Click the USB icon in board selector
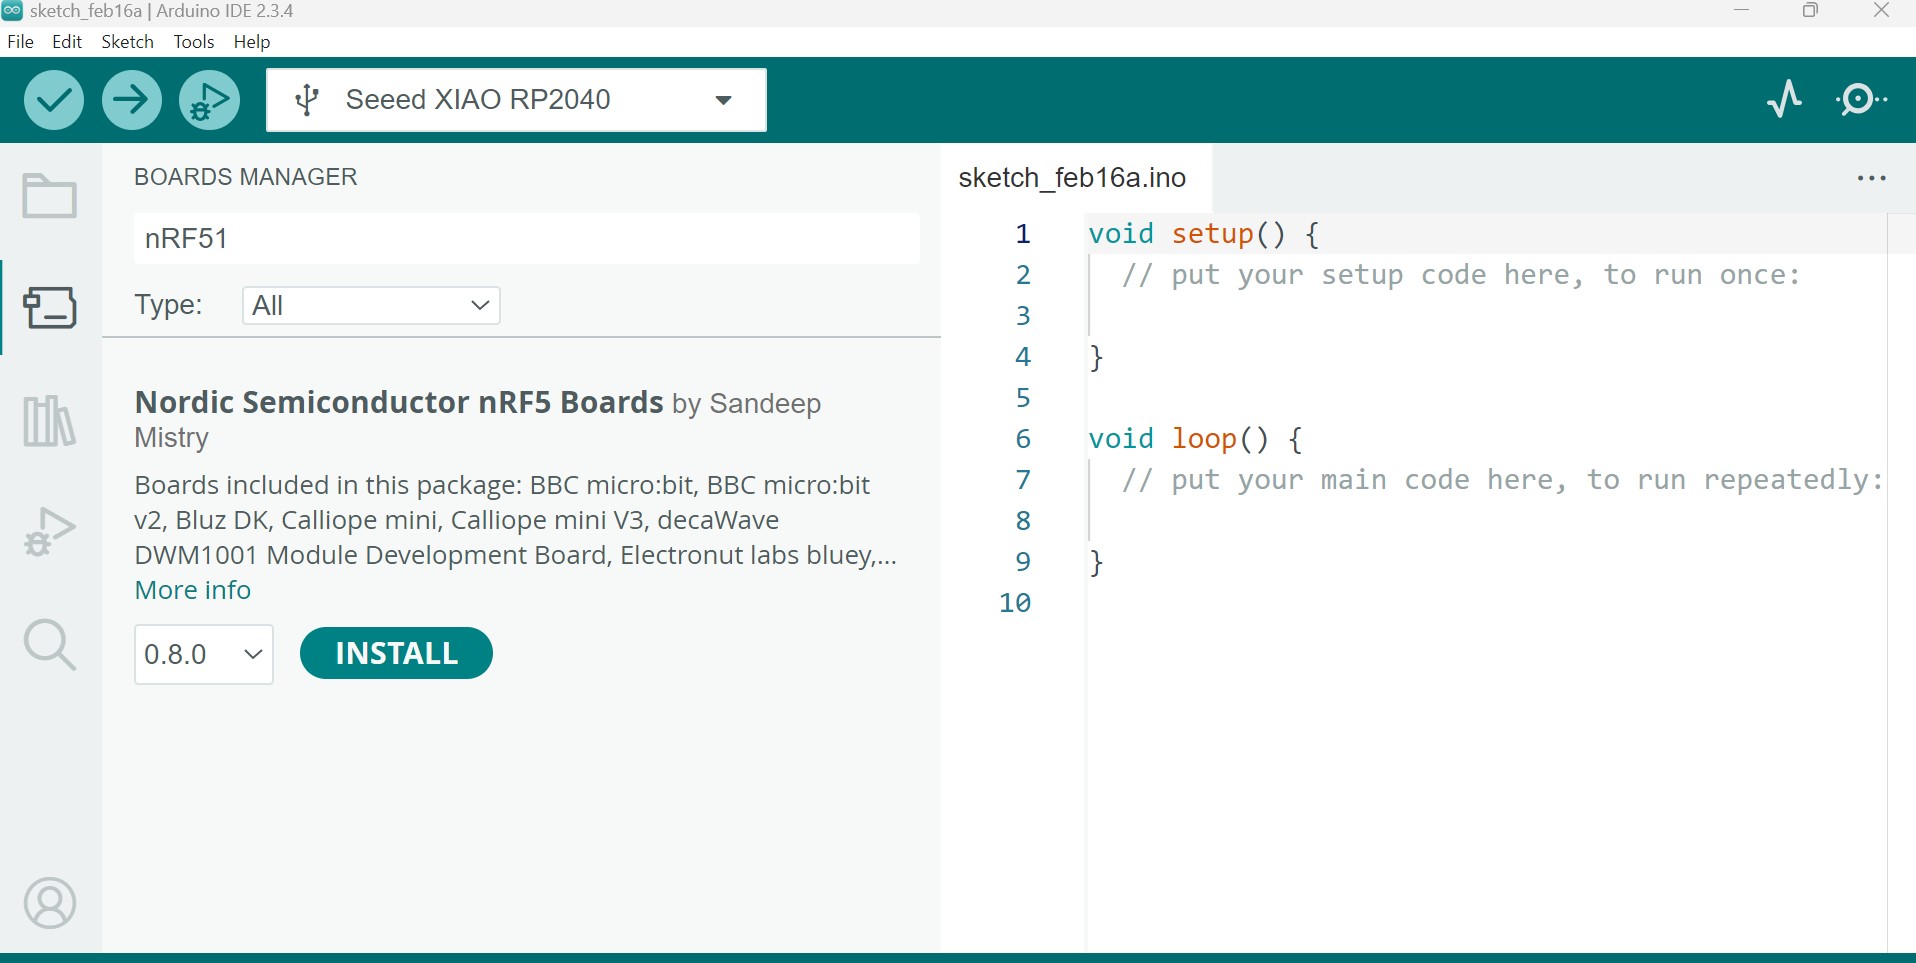This screenshot has width=1916, height=963. pos(308,100)
